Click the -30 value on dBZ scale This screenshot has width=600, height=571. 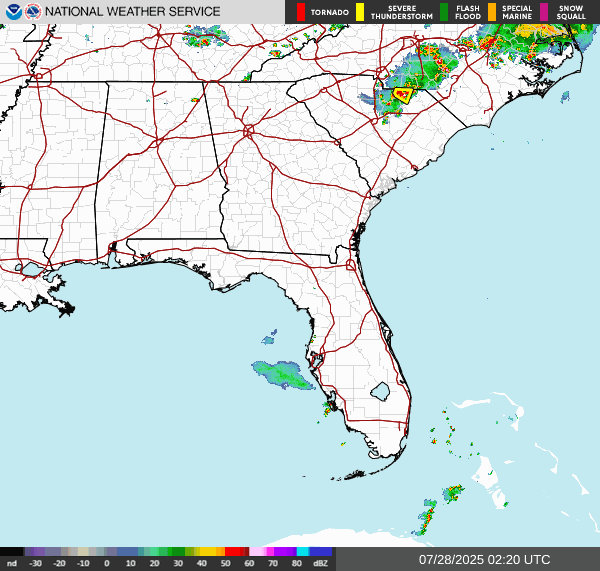35,563
